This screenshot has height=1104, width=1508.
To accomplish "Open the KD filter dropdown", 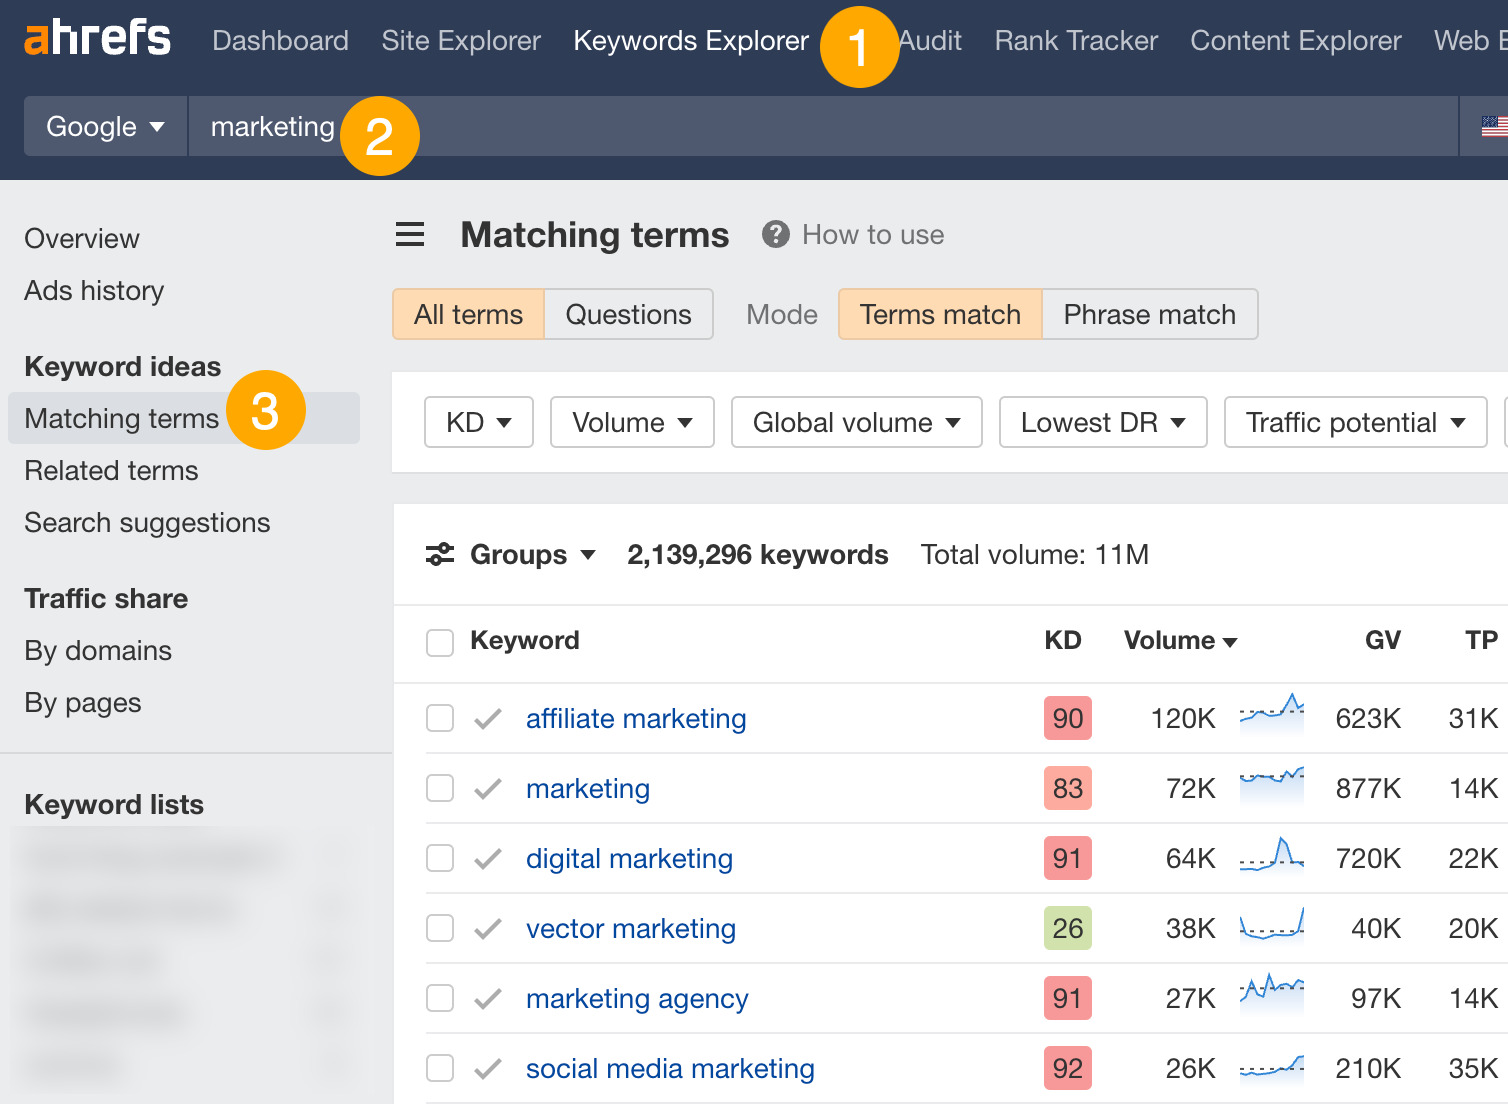I will (x=478, y=422).
